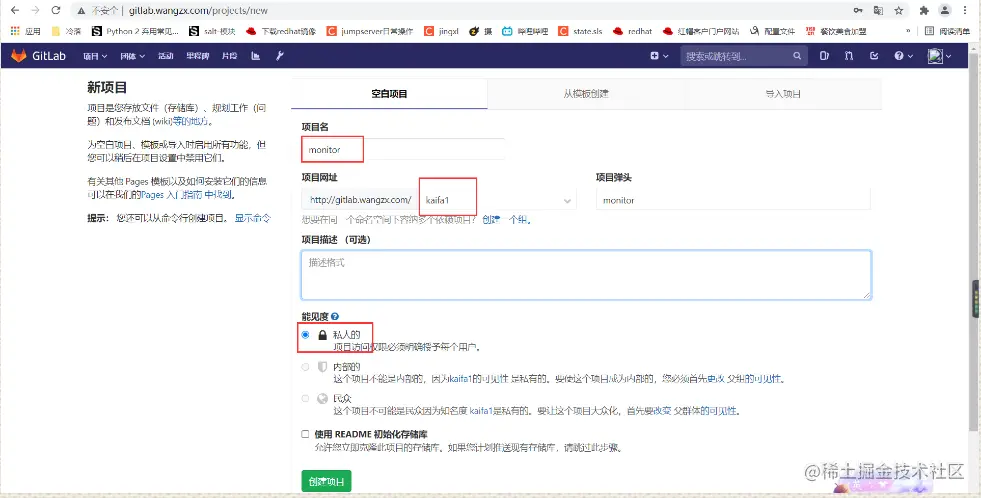Open the kaifa1 namespace dropdown
This screenshot has width=981, height=498.
(x=498, y=200)
